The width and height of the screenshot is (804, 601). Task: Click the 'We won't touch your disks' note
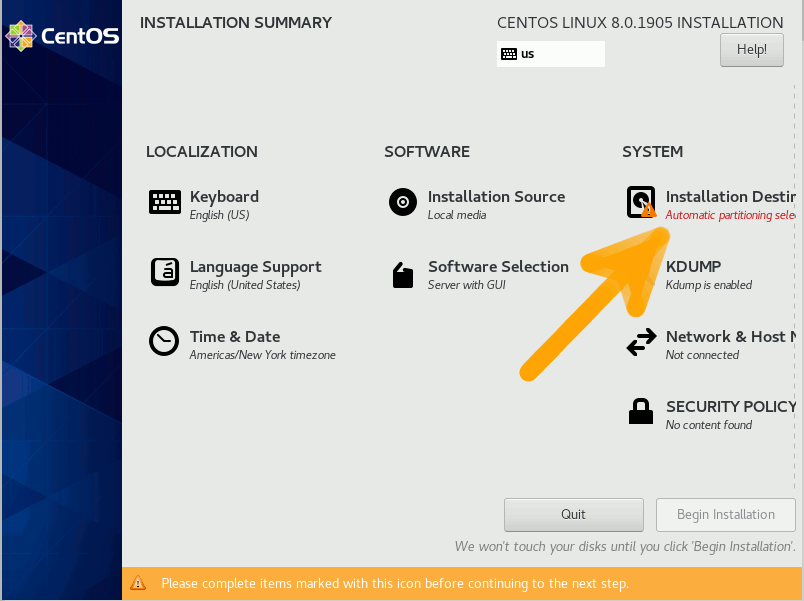point(625,547)
